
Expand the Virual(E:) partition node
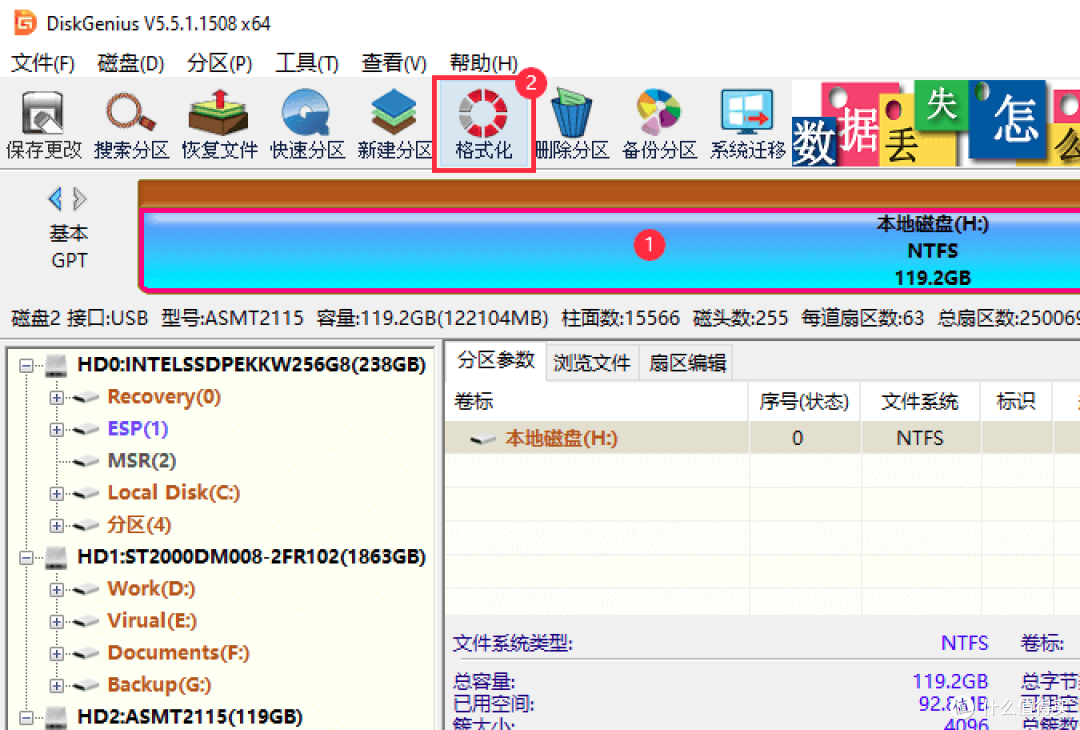tap(56, 621)
